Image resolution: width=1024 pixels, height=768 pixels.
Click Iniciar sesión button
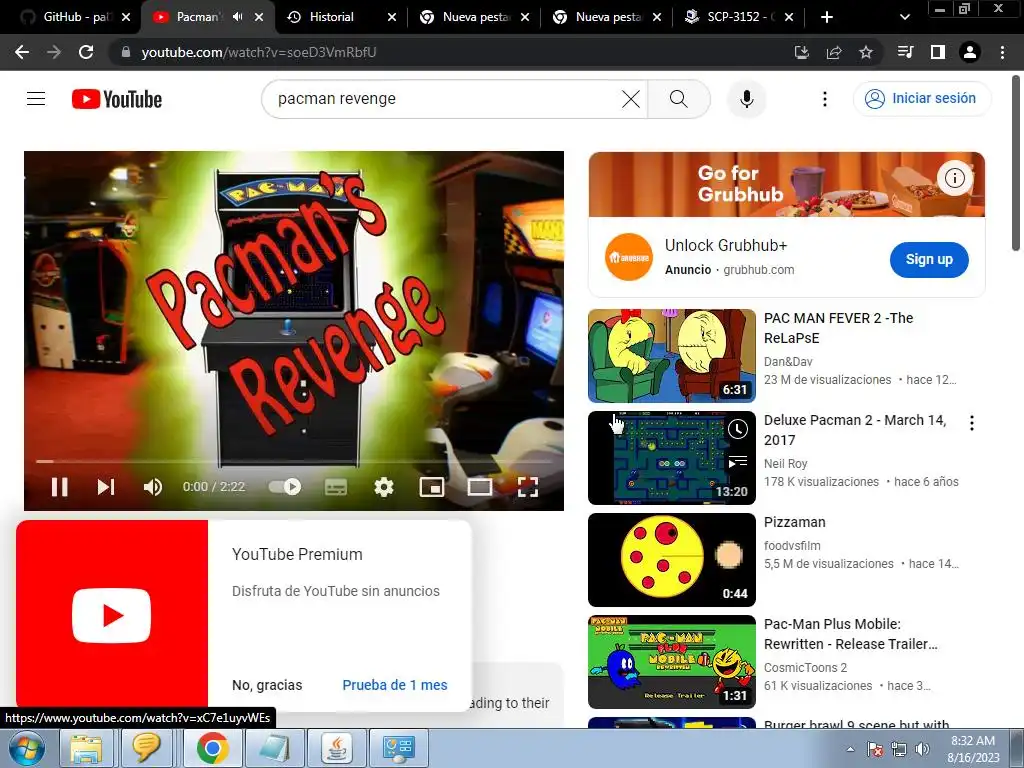921,98
